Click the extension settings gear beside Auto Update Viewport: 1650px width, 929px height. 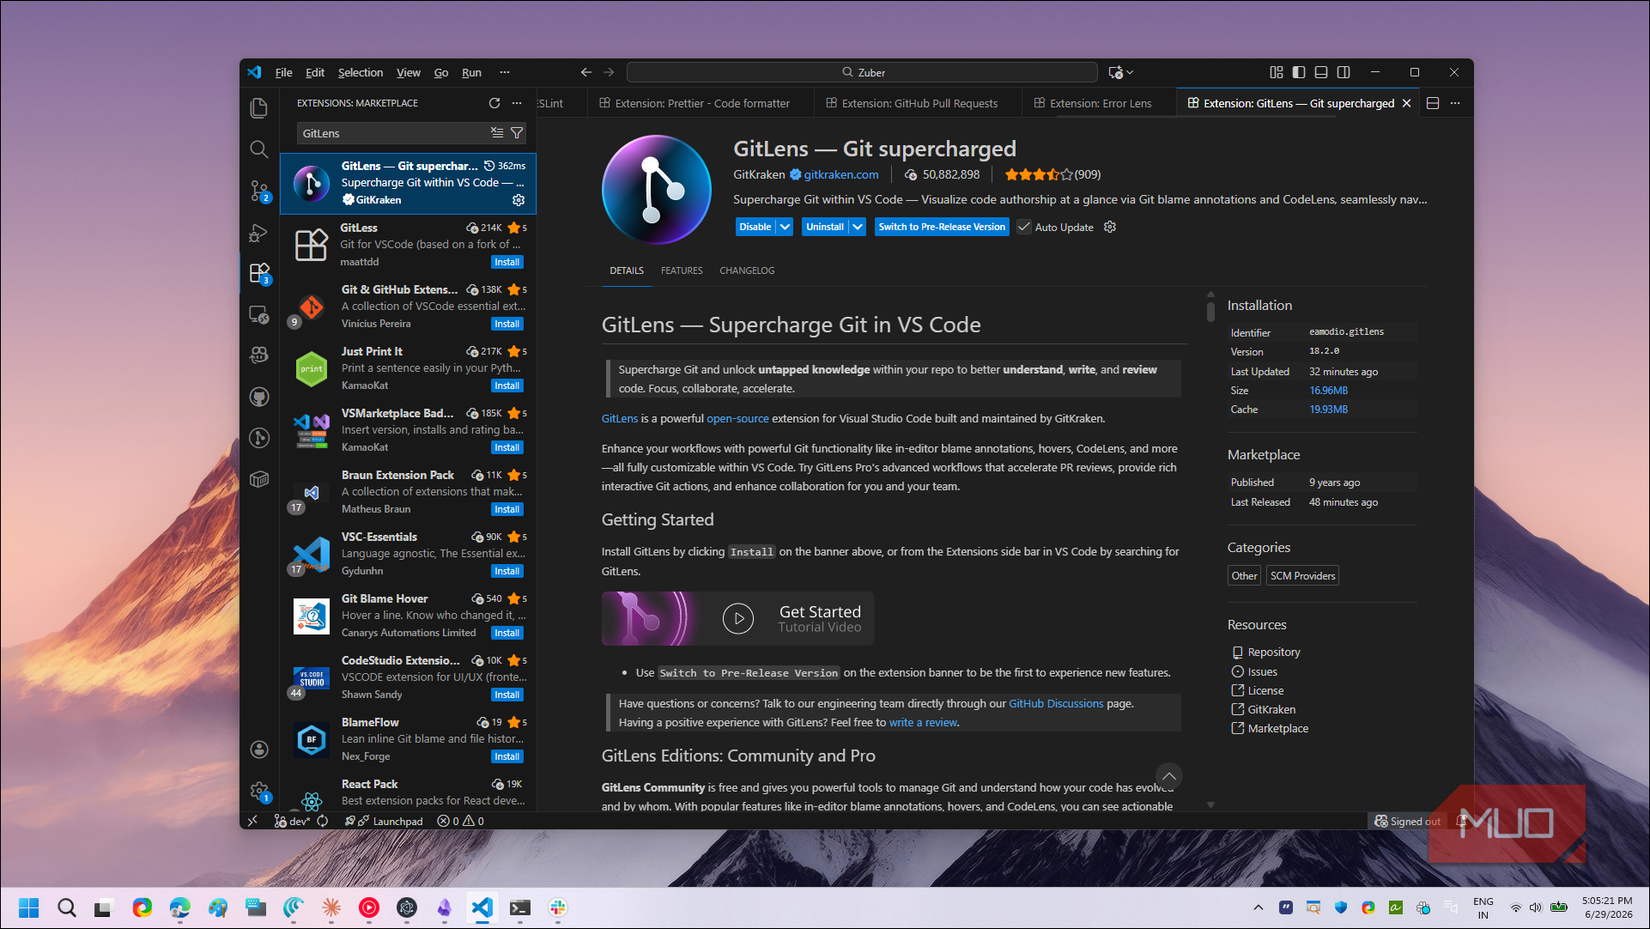[1109, 227]
